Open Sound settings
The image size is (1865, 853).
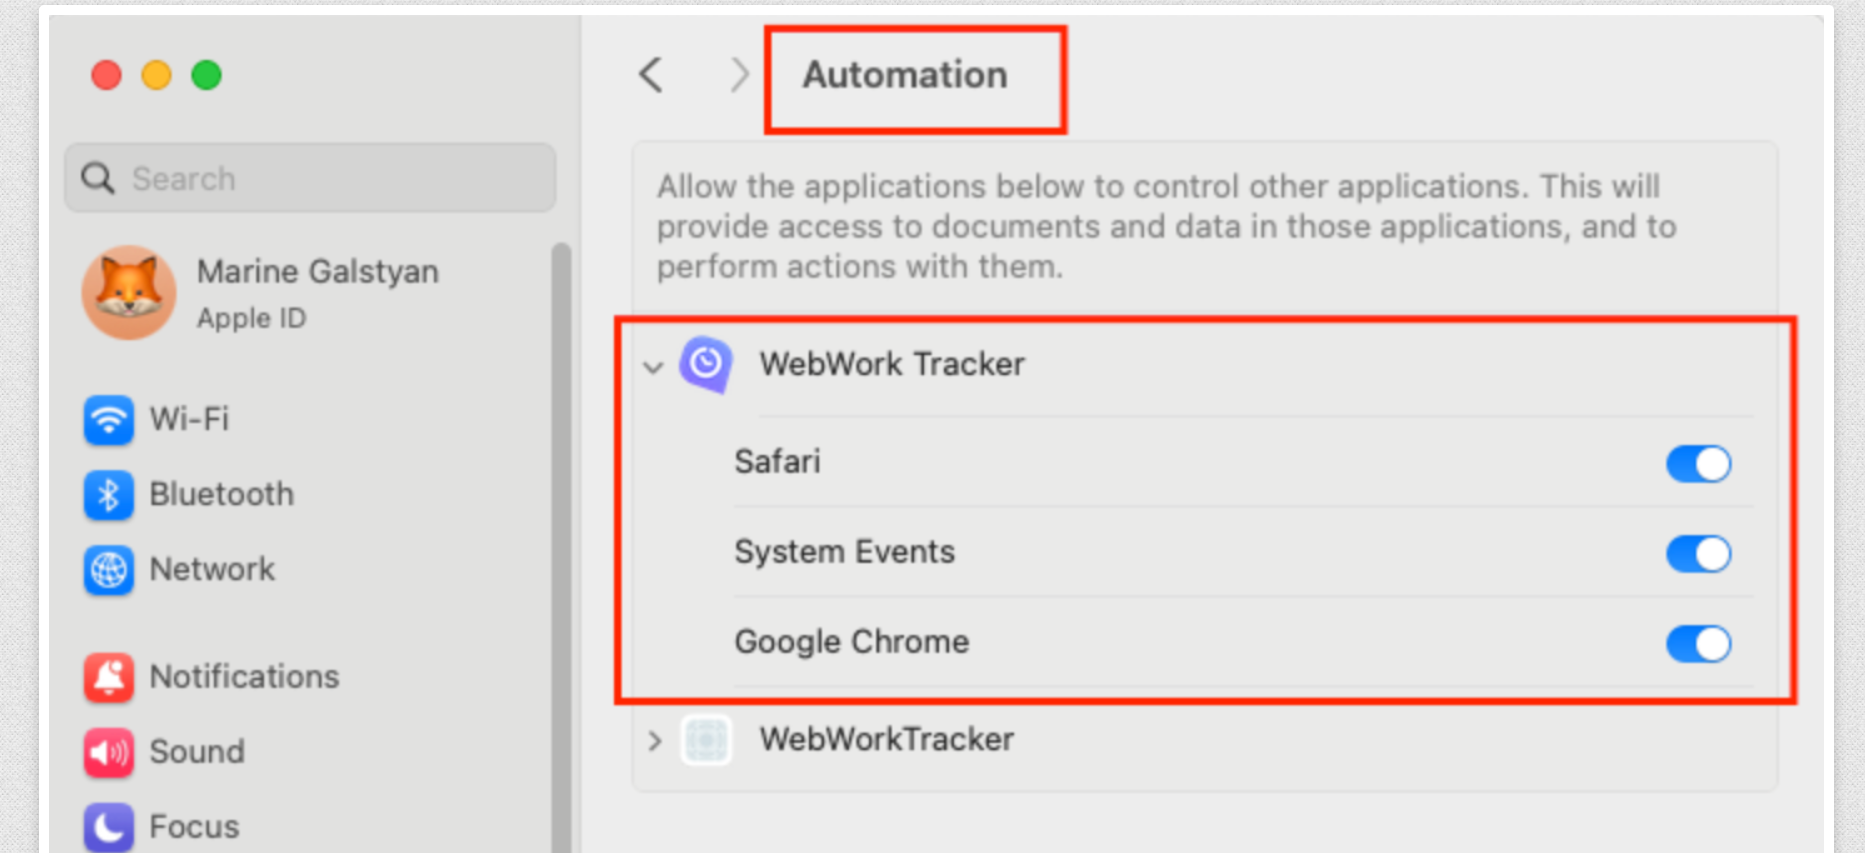[x=196, y=752]
